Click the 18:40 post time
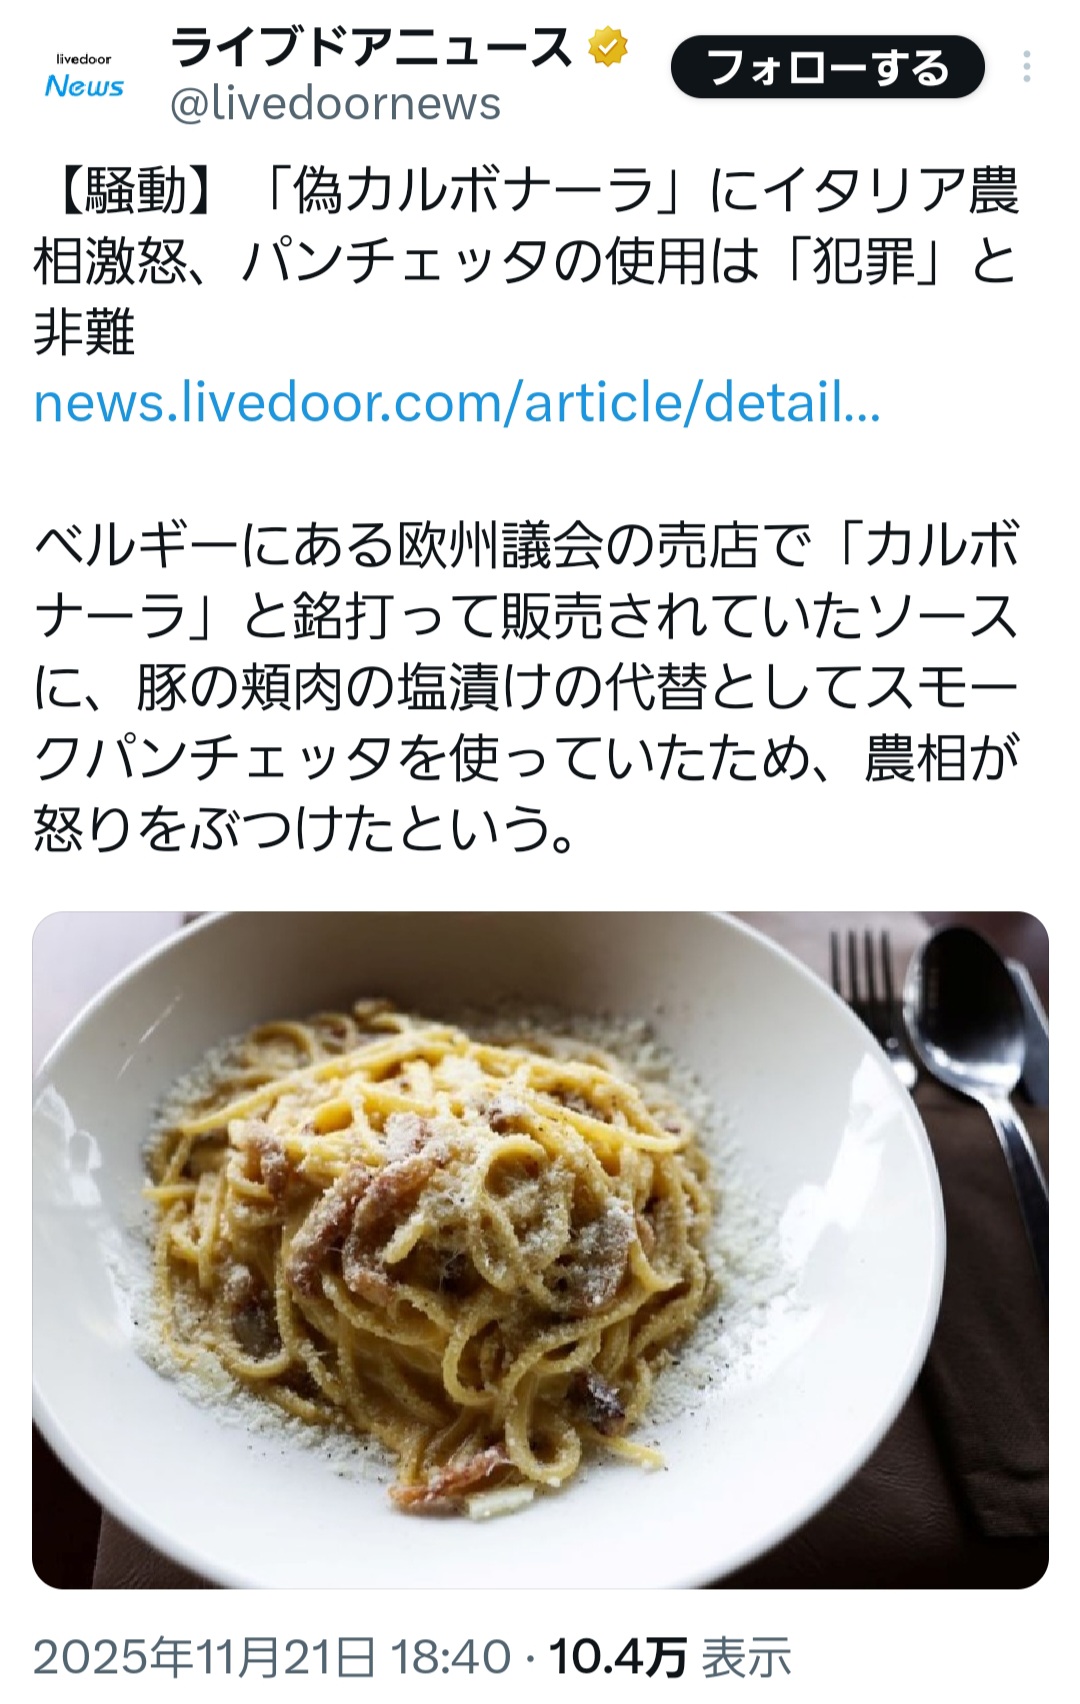This screenshot has width=1080, height=1704. pos(450,1657)
